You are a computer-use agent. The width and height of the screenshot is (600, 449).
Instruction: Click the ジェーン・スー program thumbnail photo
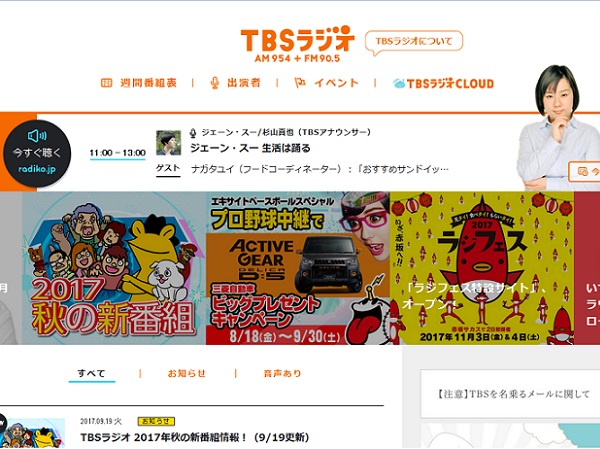[x=168, y=143]
